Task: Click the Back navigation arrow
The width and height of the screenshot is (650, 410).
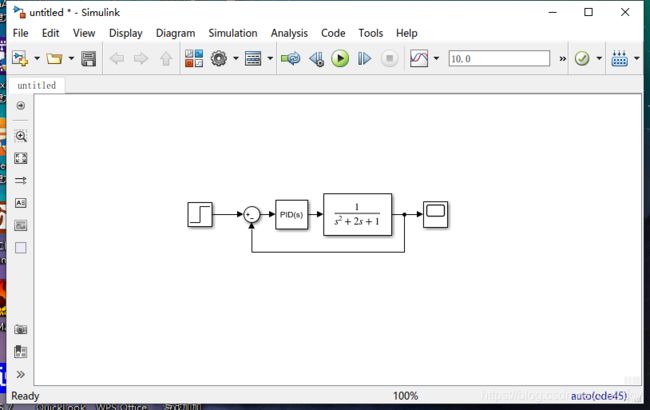Action: pos(117,58)
